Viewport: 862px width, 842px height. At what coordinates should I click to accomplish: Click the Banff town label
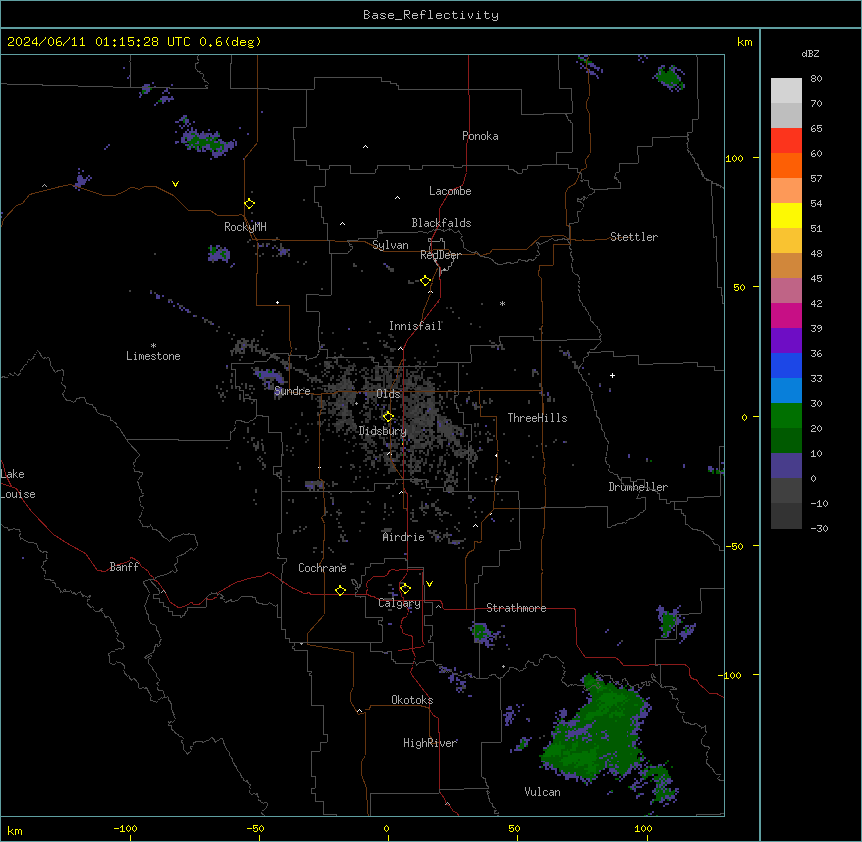click(x=124, y=567)
